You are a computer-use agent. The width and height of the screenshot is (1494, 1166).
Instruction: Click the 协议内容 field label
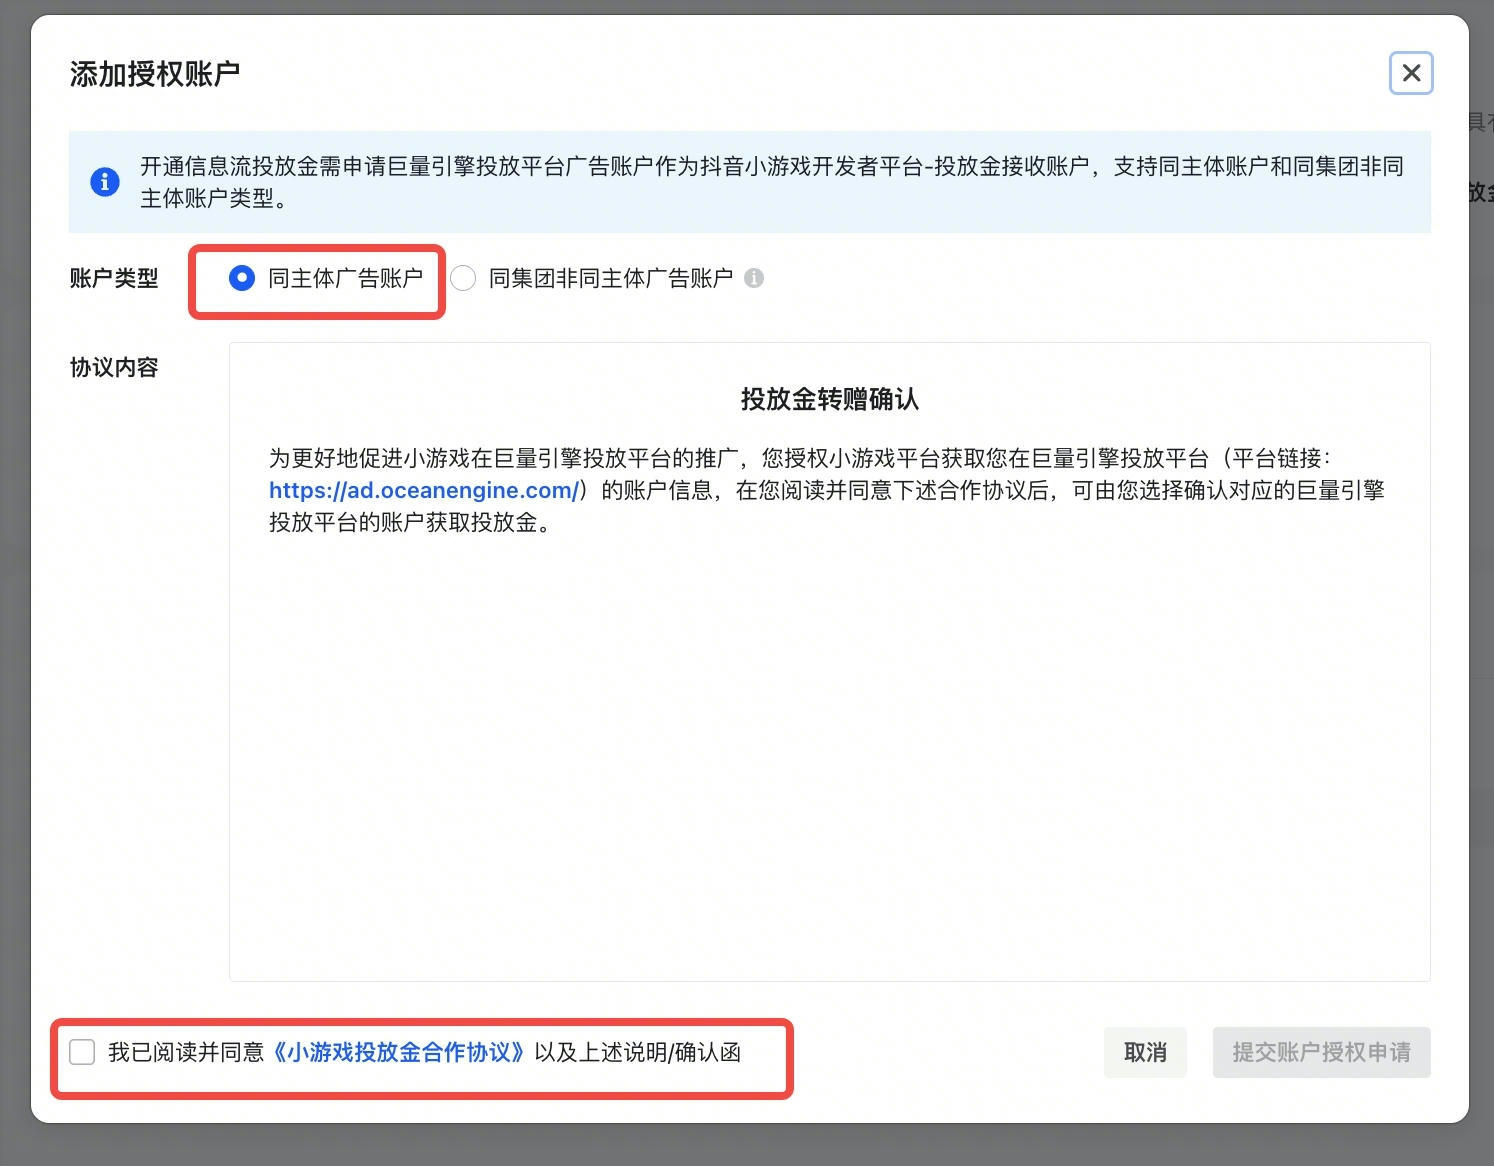(114, 367)
